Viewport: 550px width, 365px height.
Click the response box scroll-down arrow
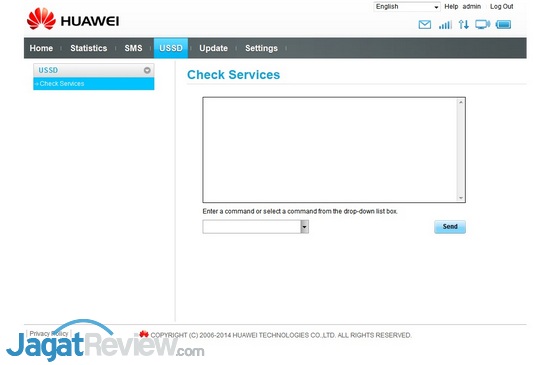pos(461,198)
